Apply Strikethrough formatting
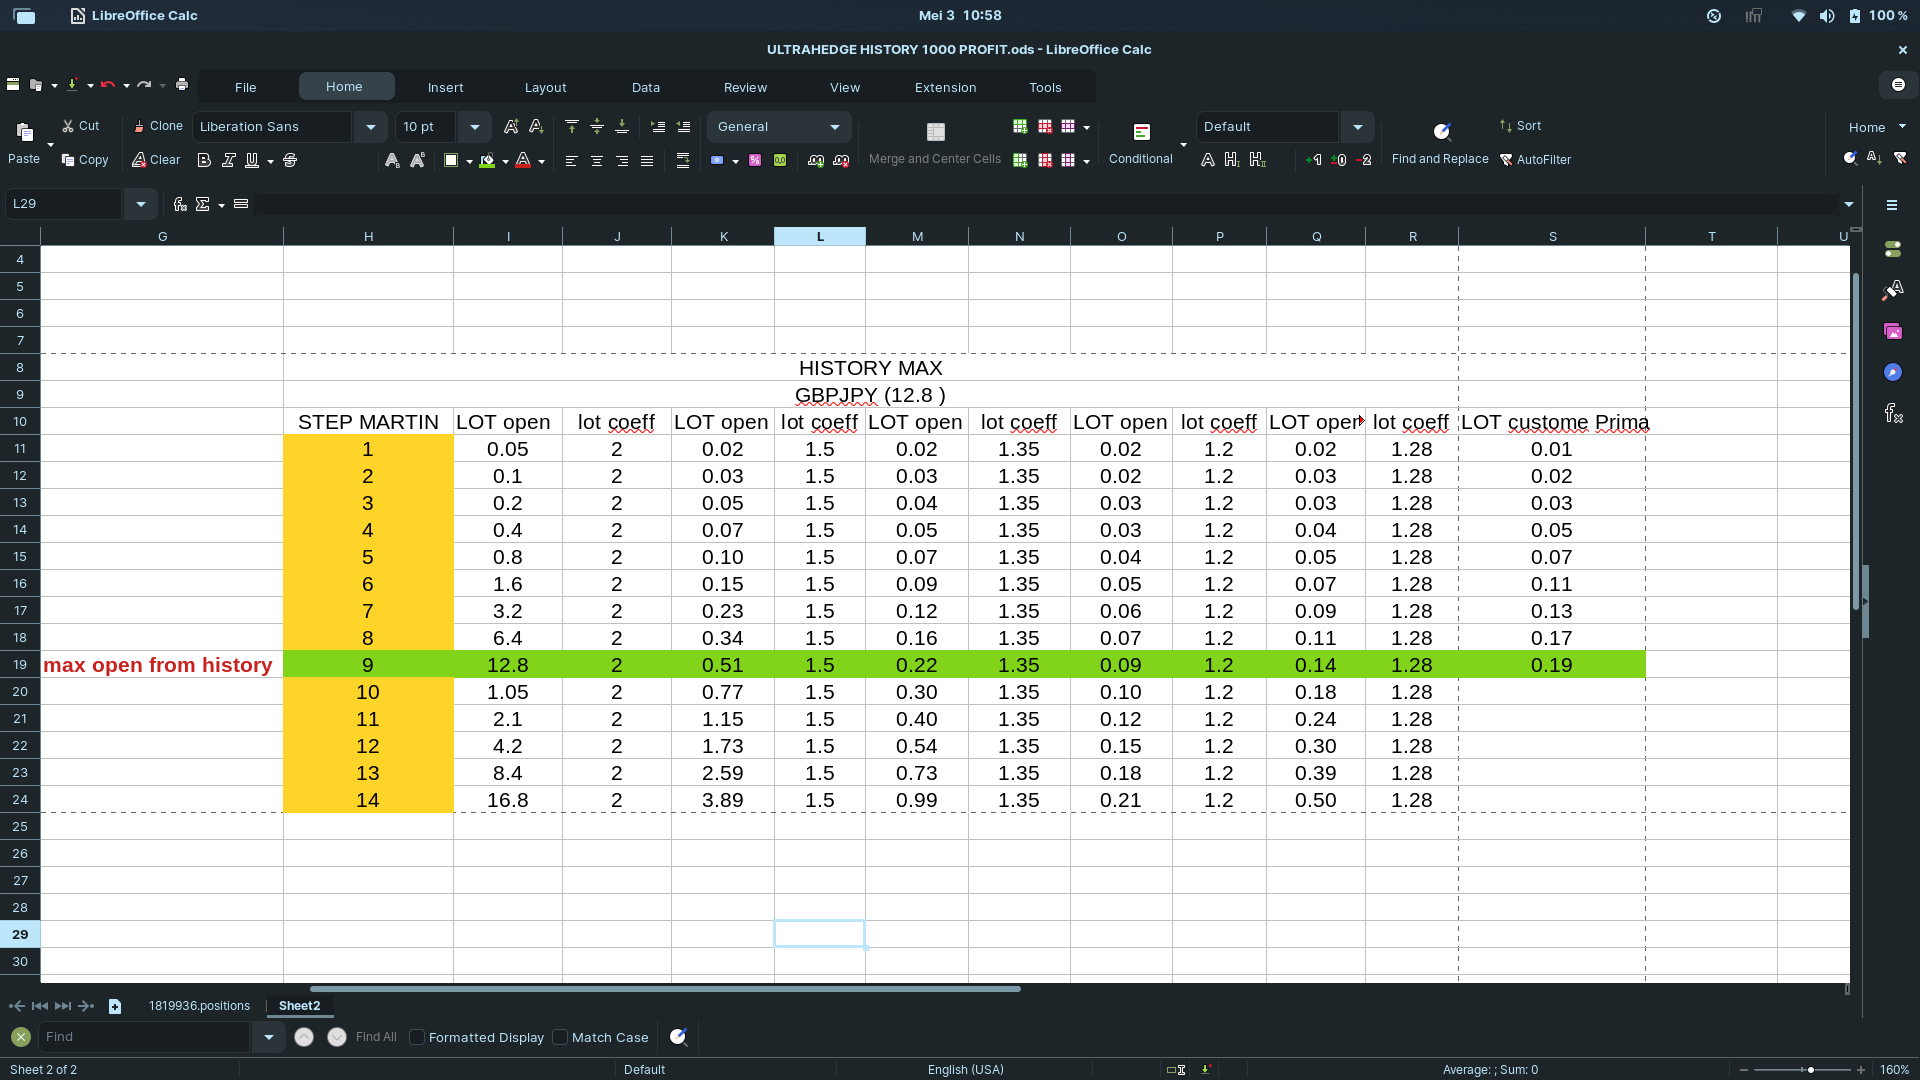Image resolution: width=1920 pixels, height=1080 pixels. click(290, 160)
